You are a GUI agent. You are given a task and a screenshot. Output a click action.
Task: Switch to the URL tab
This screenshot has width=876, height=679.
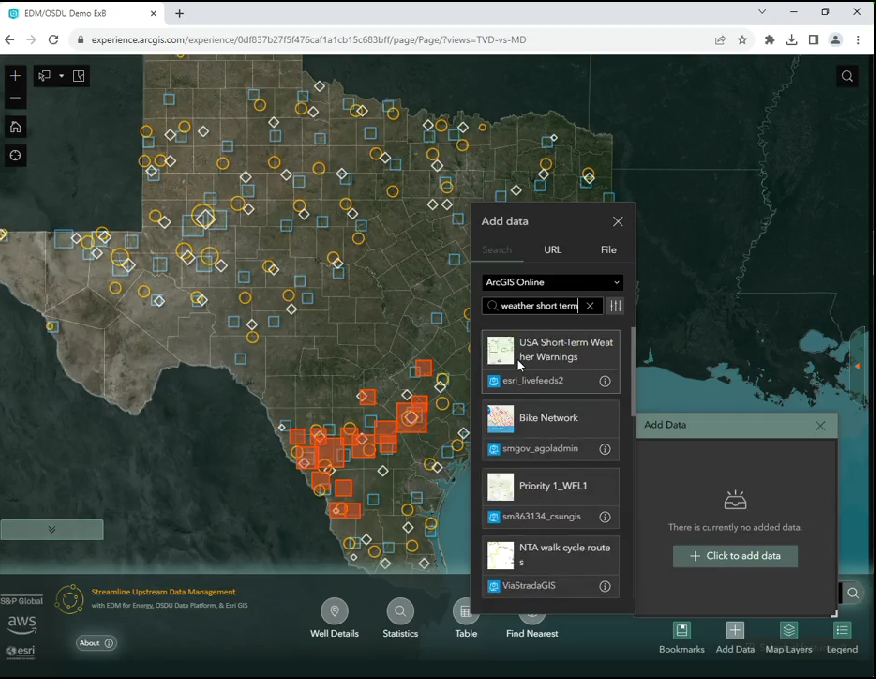pyautogui.click(x=553, y=250)
